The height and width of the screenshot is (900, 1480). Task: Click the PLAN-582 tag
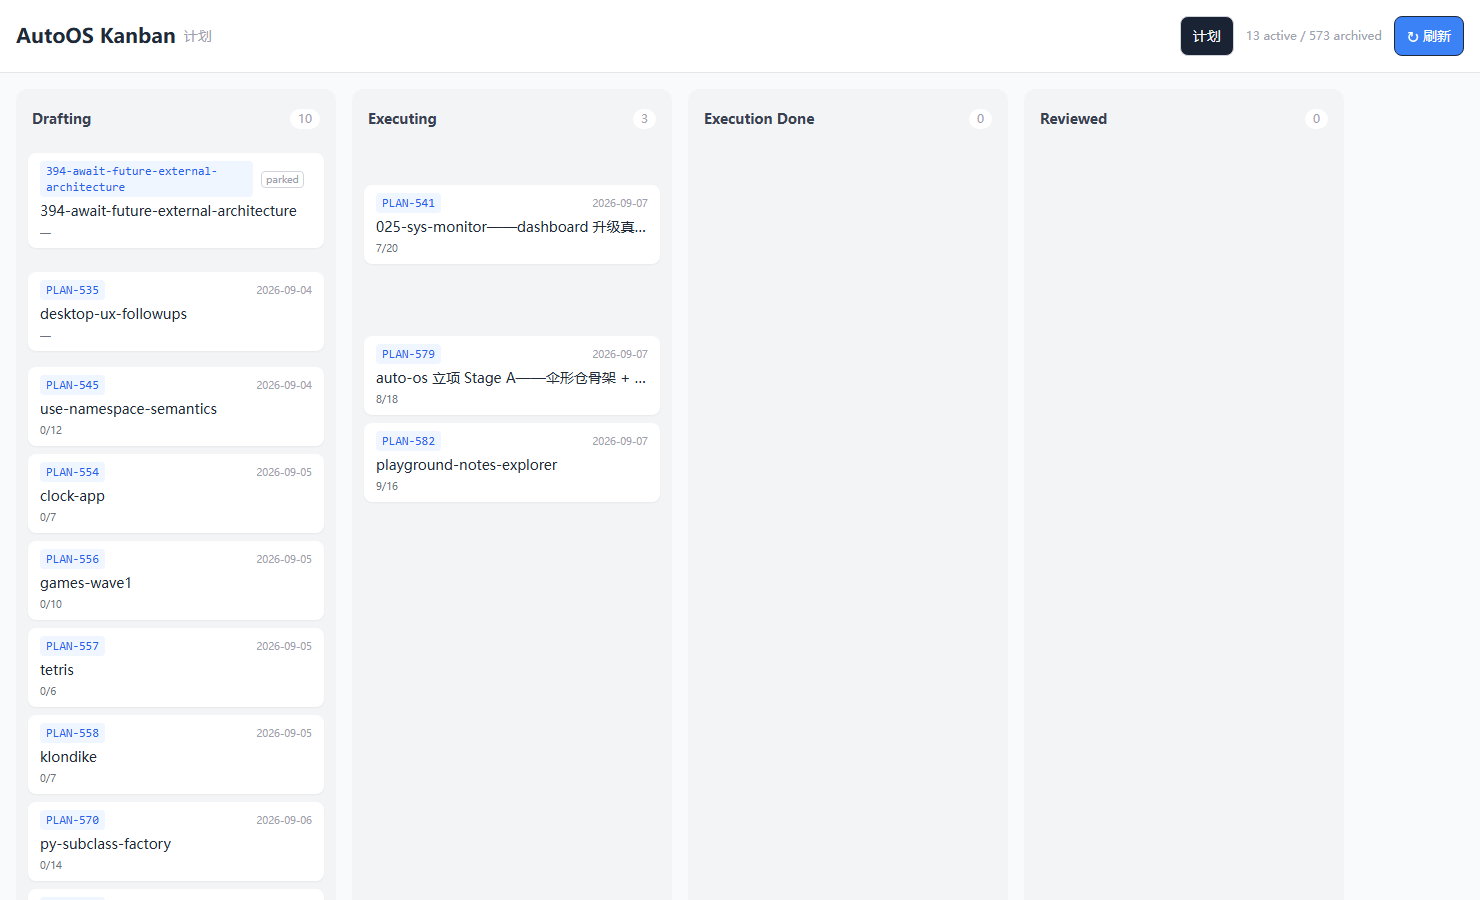tap(408, 441)
